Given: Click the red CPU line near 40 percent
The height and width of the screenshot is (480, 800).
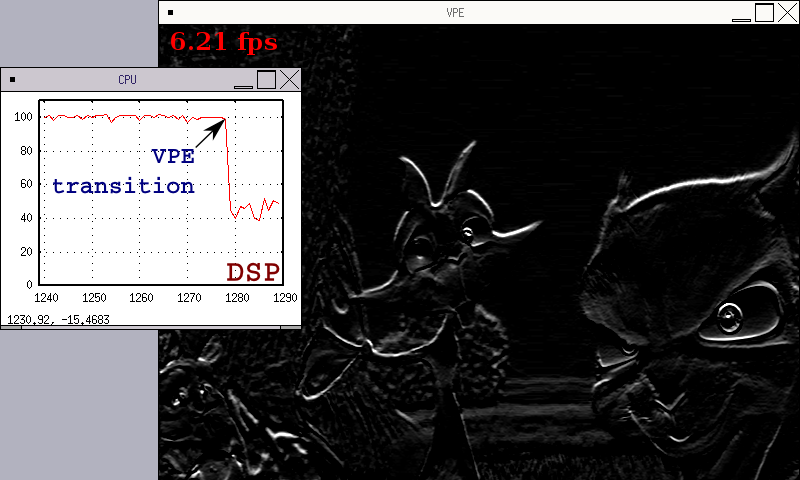Looking at the screenshot, I should [245, 212].
